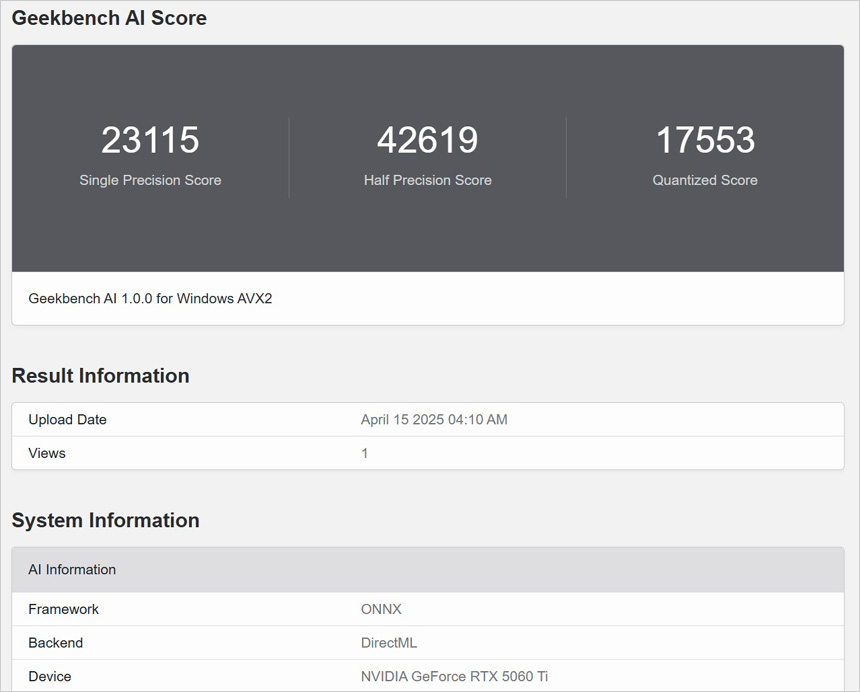The width and height of the screenshot is (860, 692).
Task: Select the Backend row label
Action: [x=55, y=643]
